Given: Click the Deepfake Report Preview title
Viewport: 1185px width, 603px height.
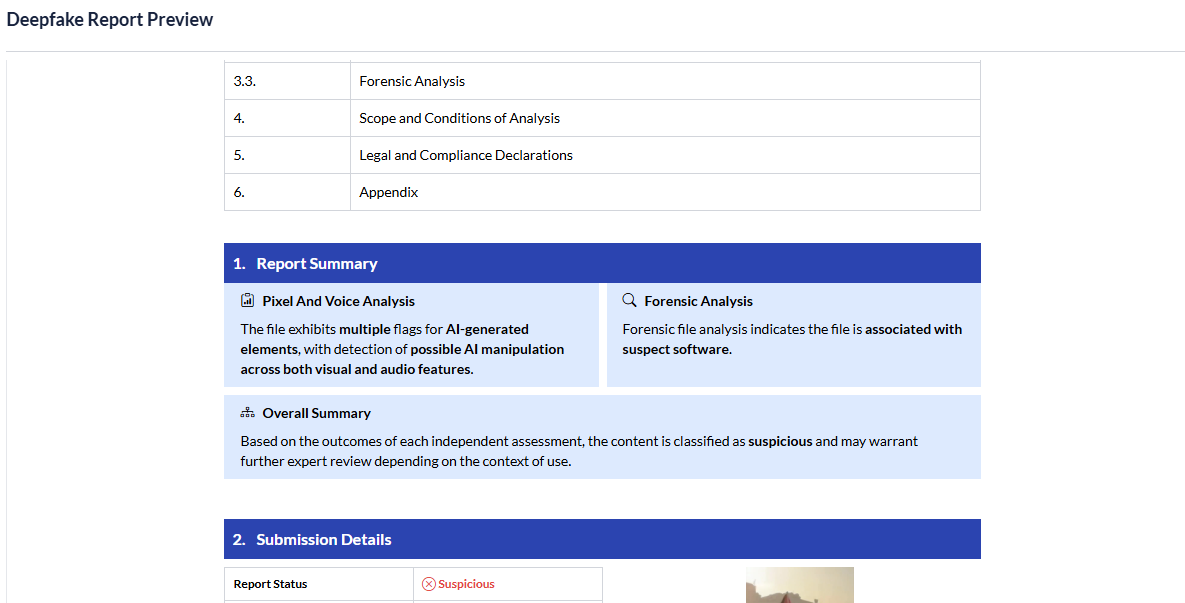Looking at the screenshot, I should click(x=110, y=20).
